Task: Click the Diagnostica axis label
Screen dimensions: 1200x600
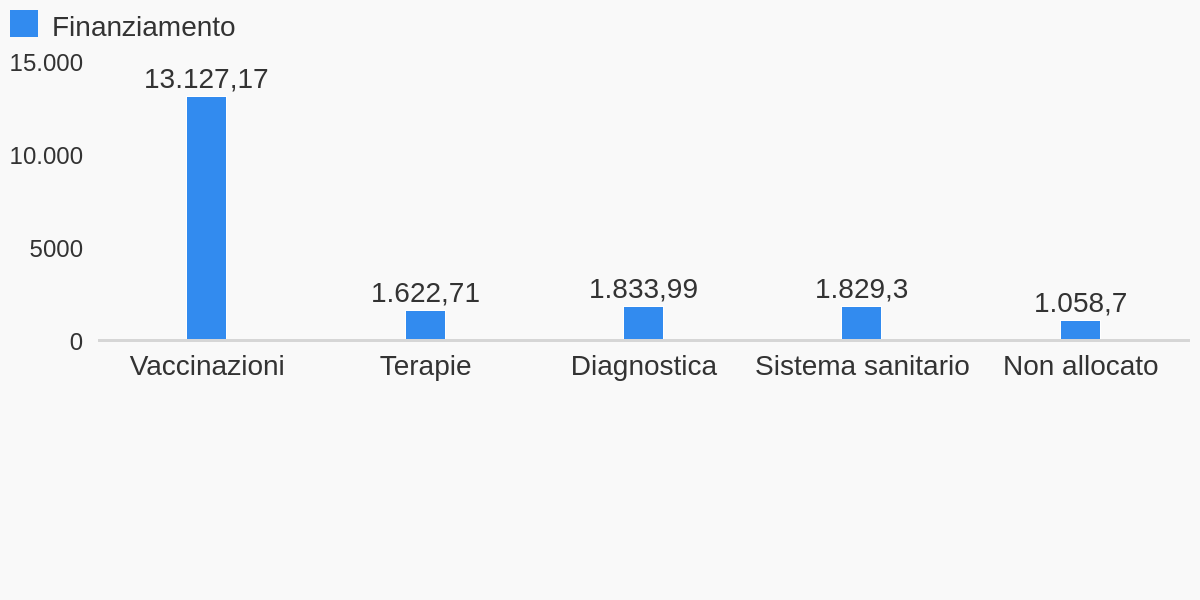Action: click(x=643, y=366)
